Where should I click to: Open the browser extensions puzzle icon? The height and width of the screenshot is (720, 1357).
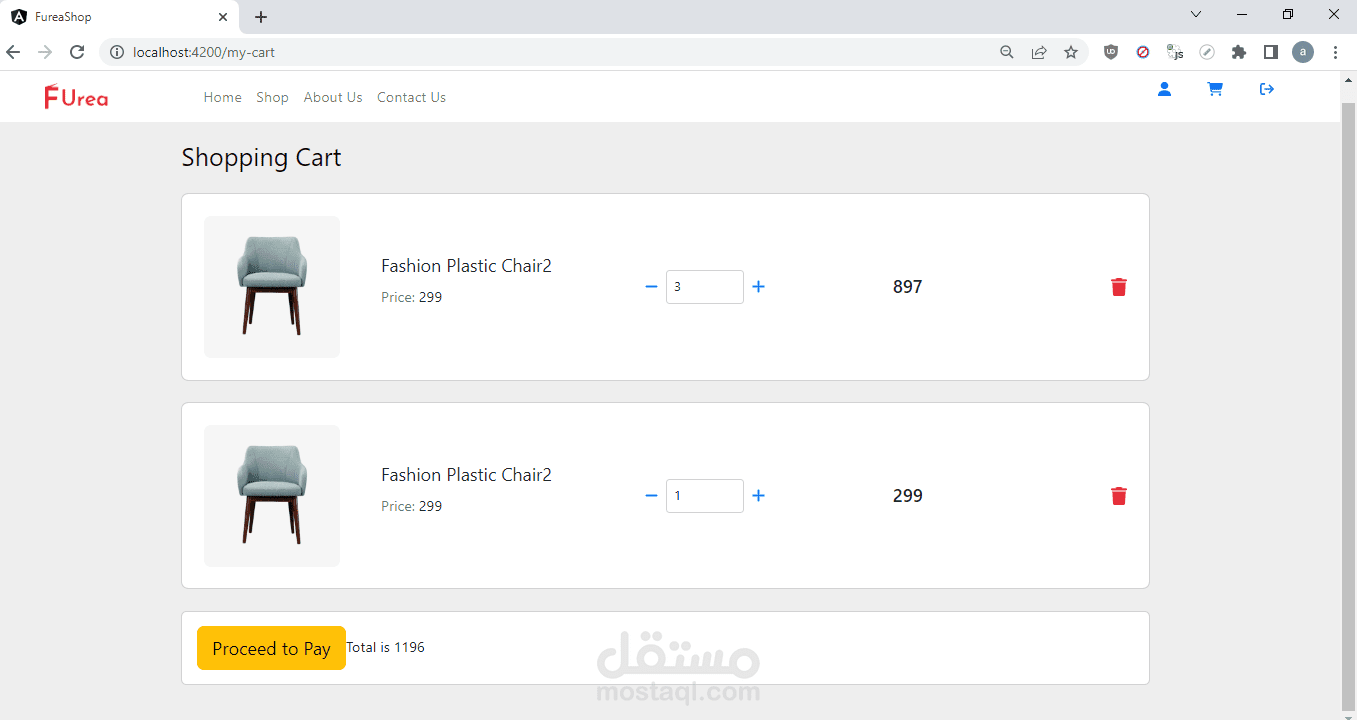(1239, 52)
